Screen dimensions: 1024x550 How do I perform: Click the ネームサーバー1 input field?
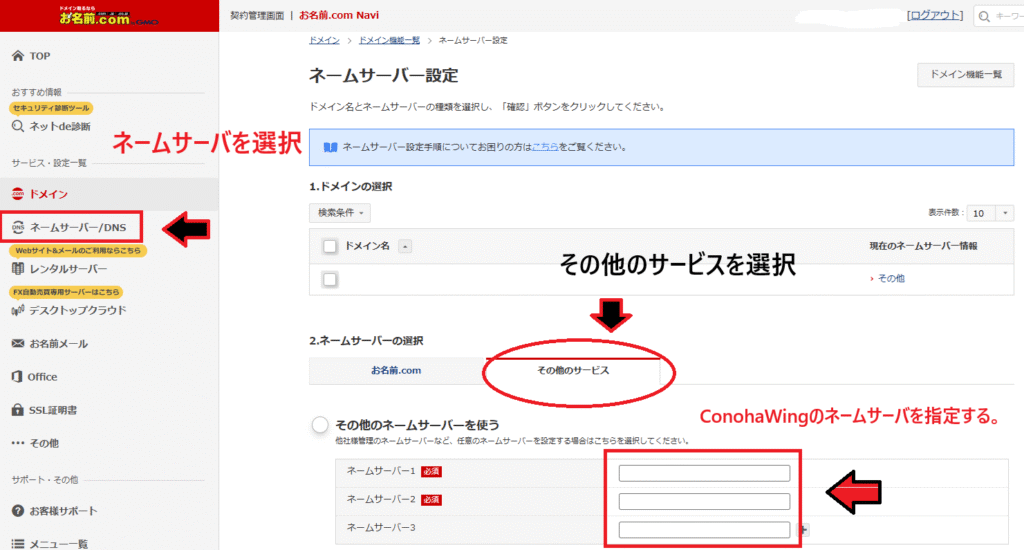pos(704,473)
